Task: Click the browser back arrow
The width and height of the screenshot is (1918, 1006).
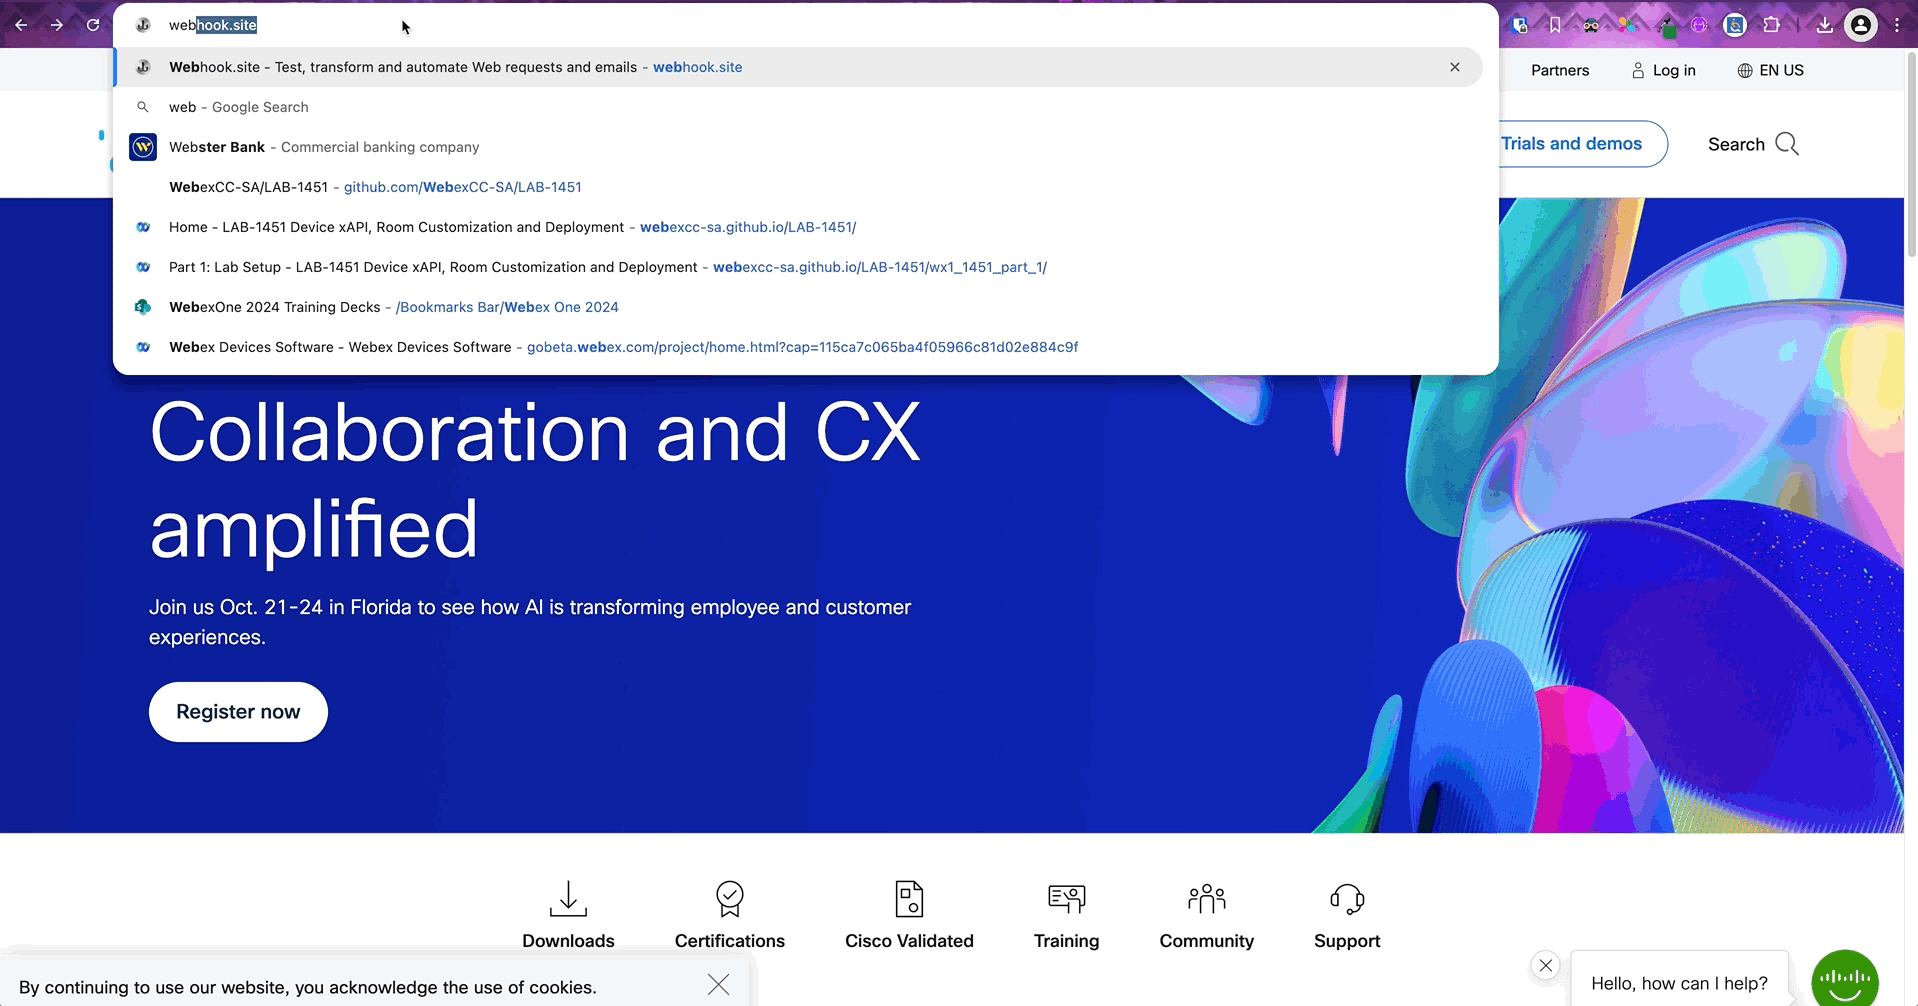Action: (x=21, y=25)
